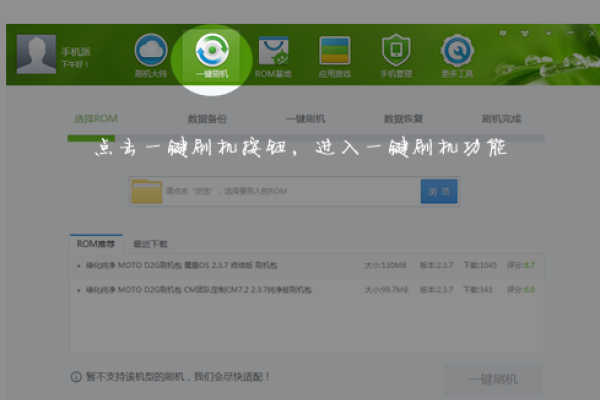Switch to the 最近下载 tab
This screenshot has height=400, width=600.
coord(150,244)
